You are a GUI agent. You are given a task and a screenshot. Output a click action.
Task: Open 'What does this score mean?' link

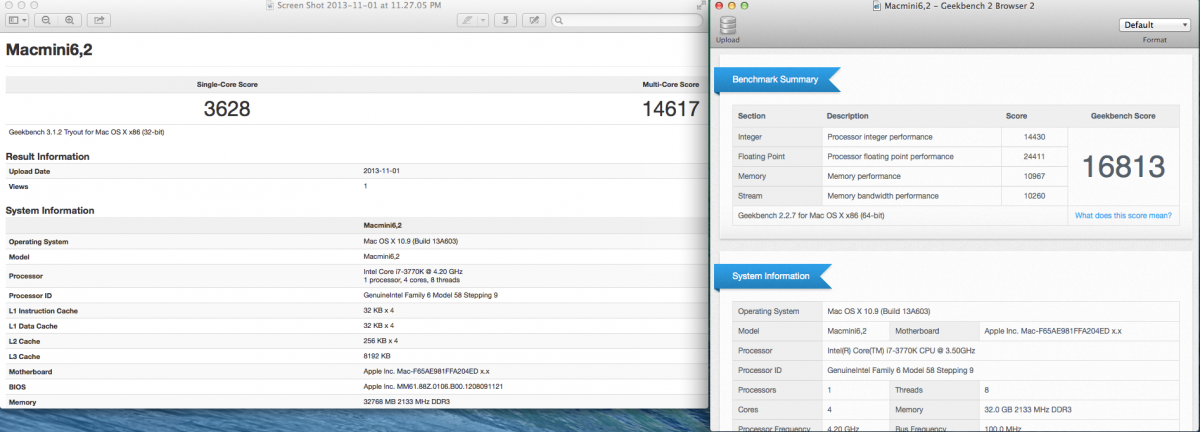point(1122,215)
